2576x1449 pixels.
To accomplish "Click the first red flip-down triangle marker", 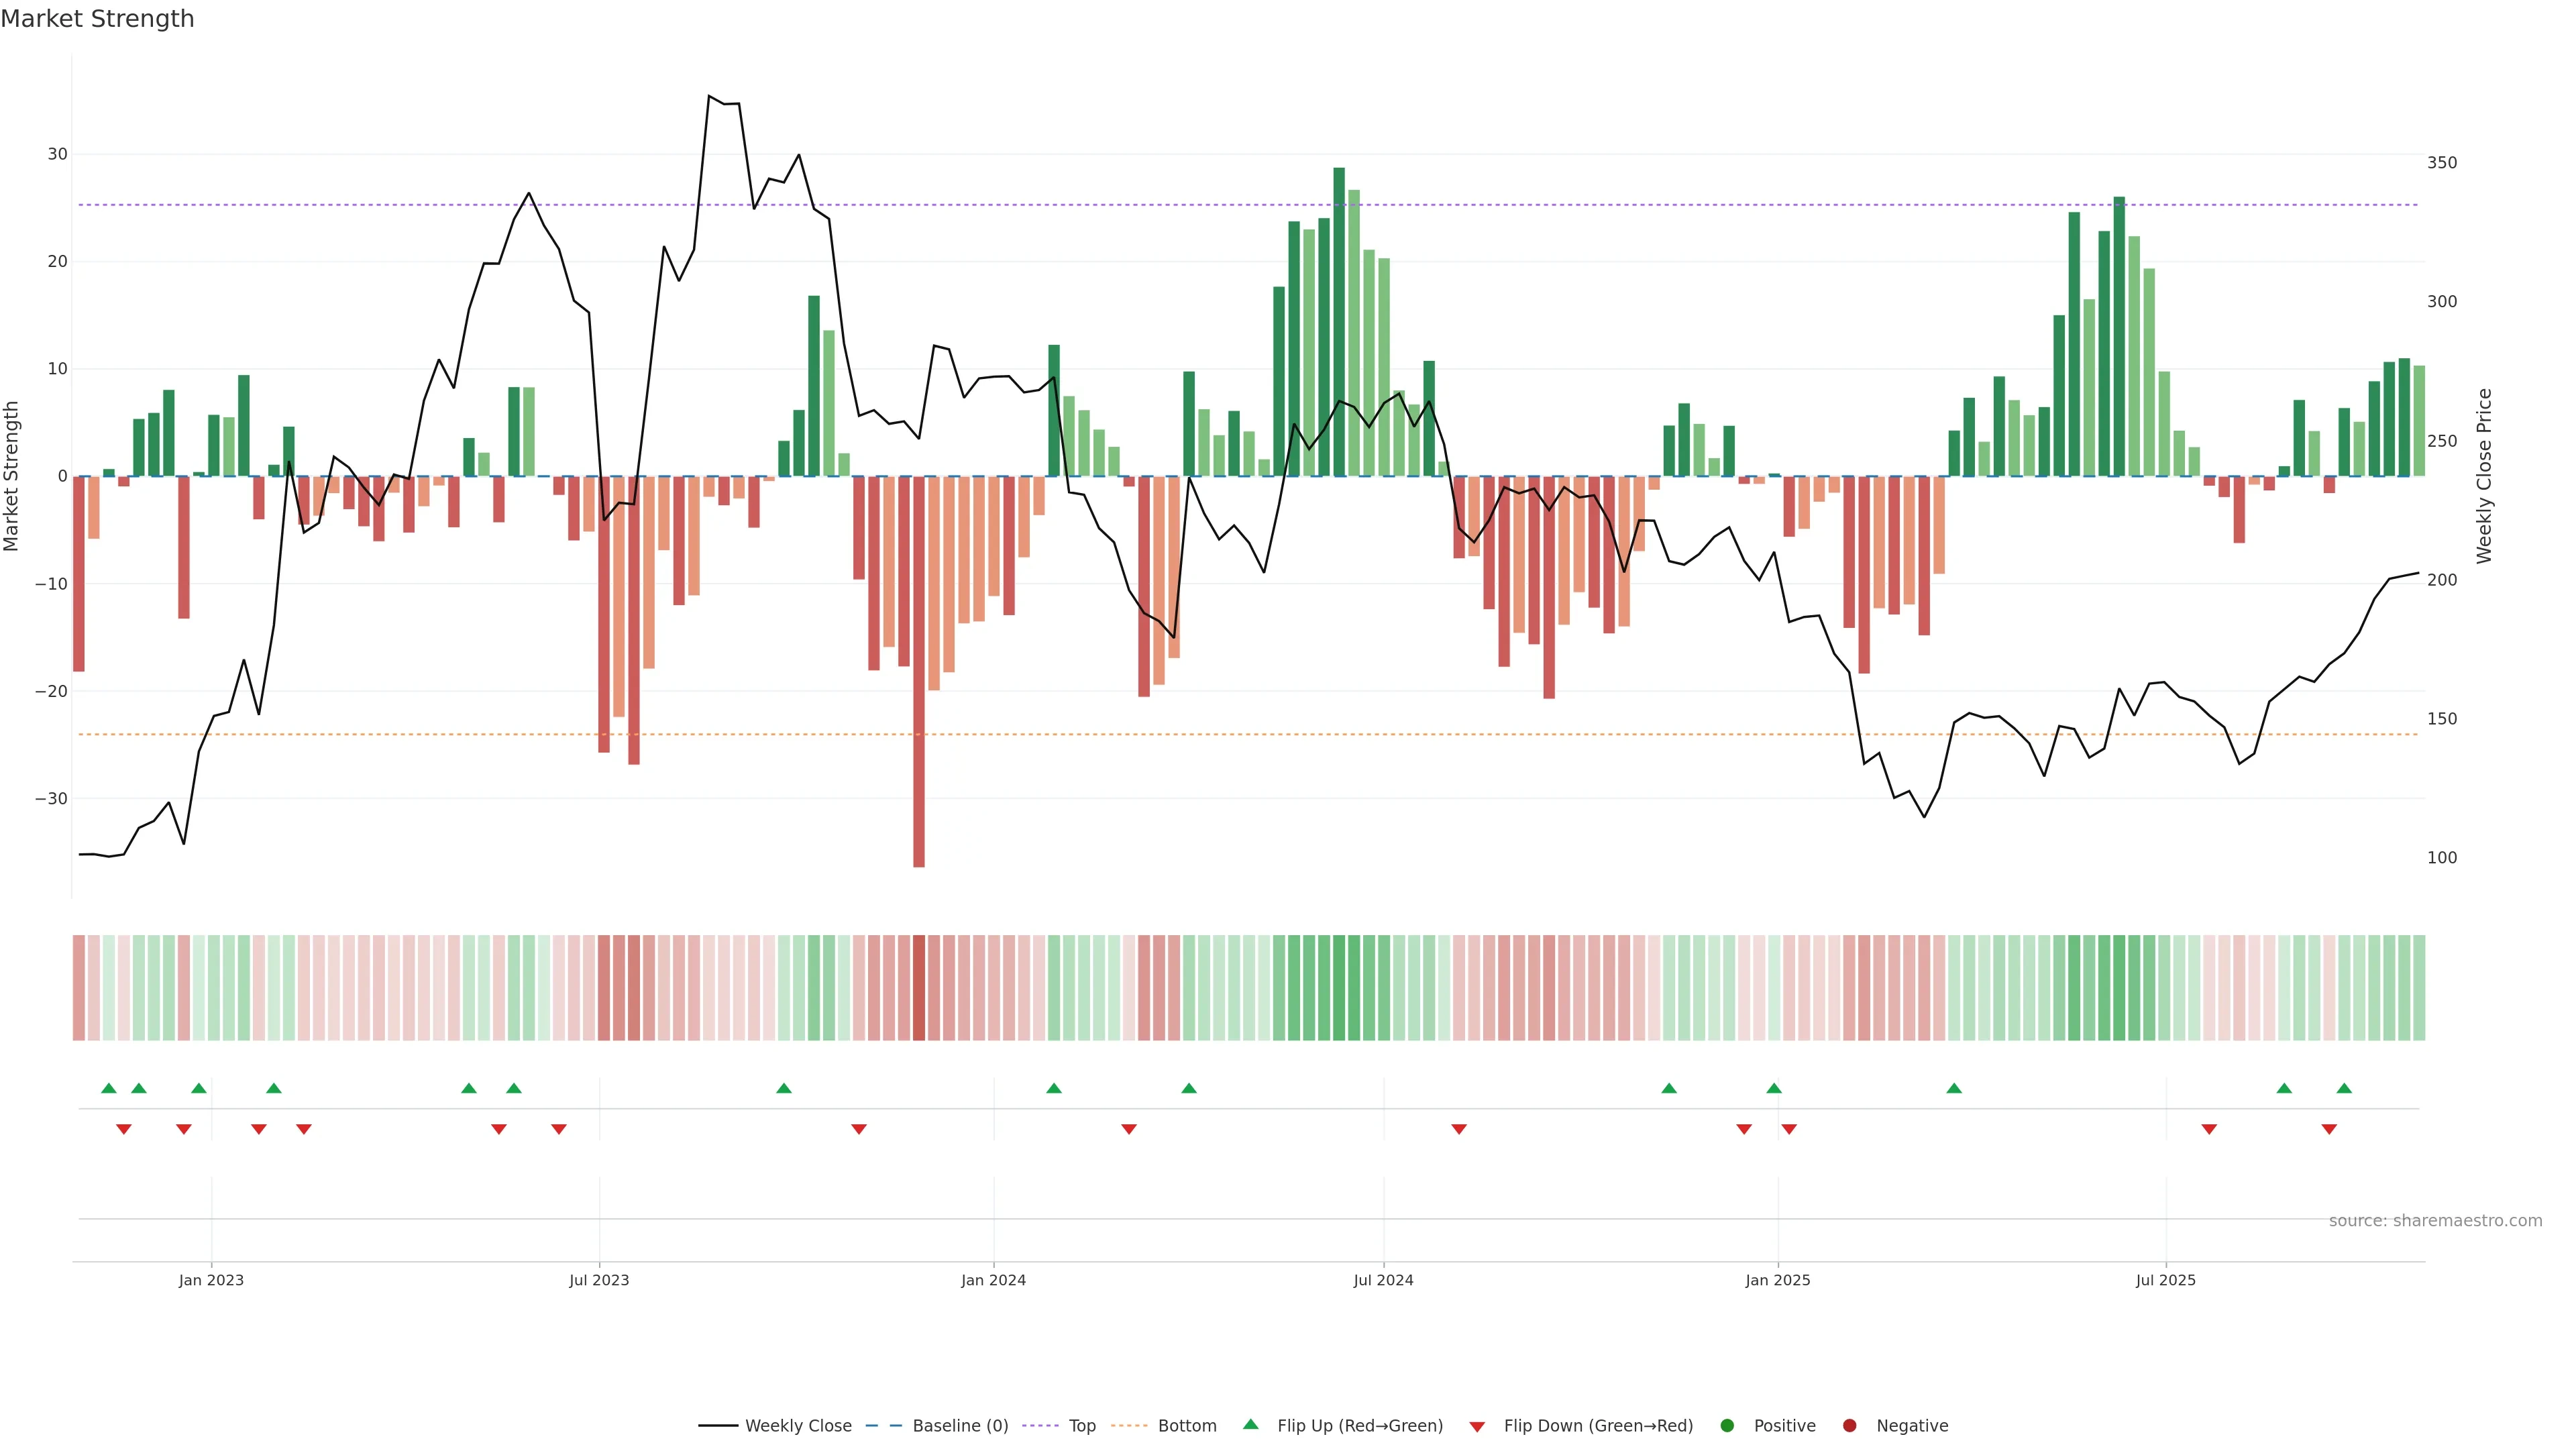I will (x=124, y=1129).
